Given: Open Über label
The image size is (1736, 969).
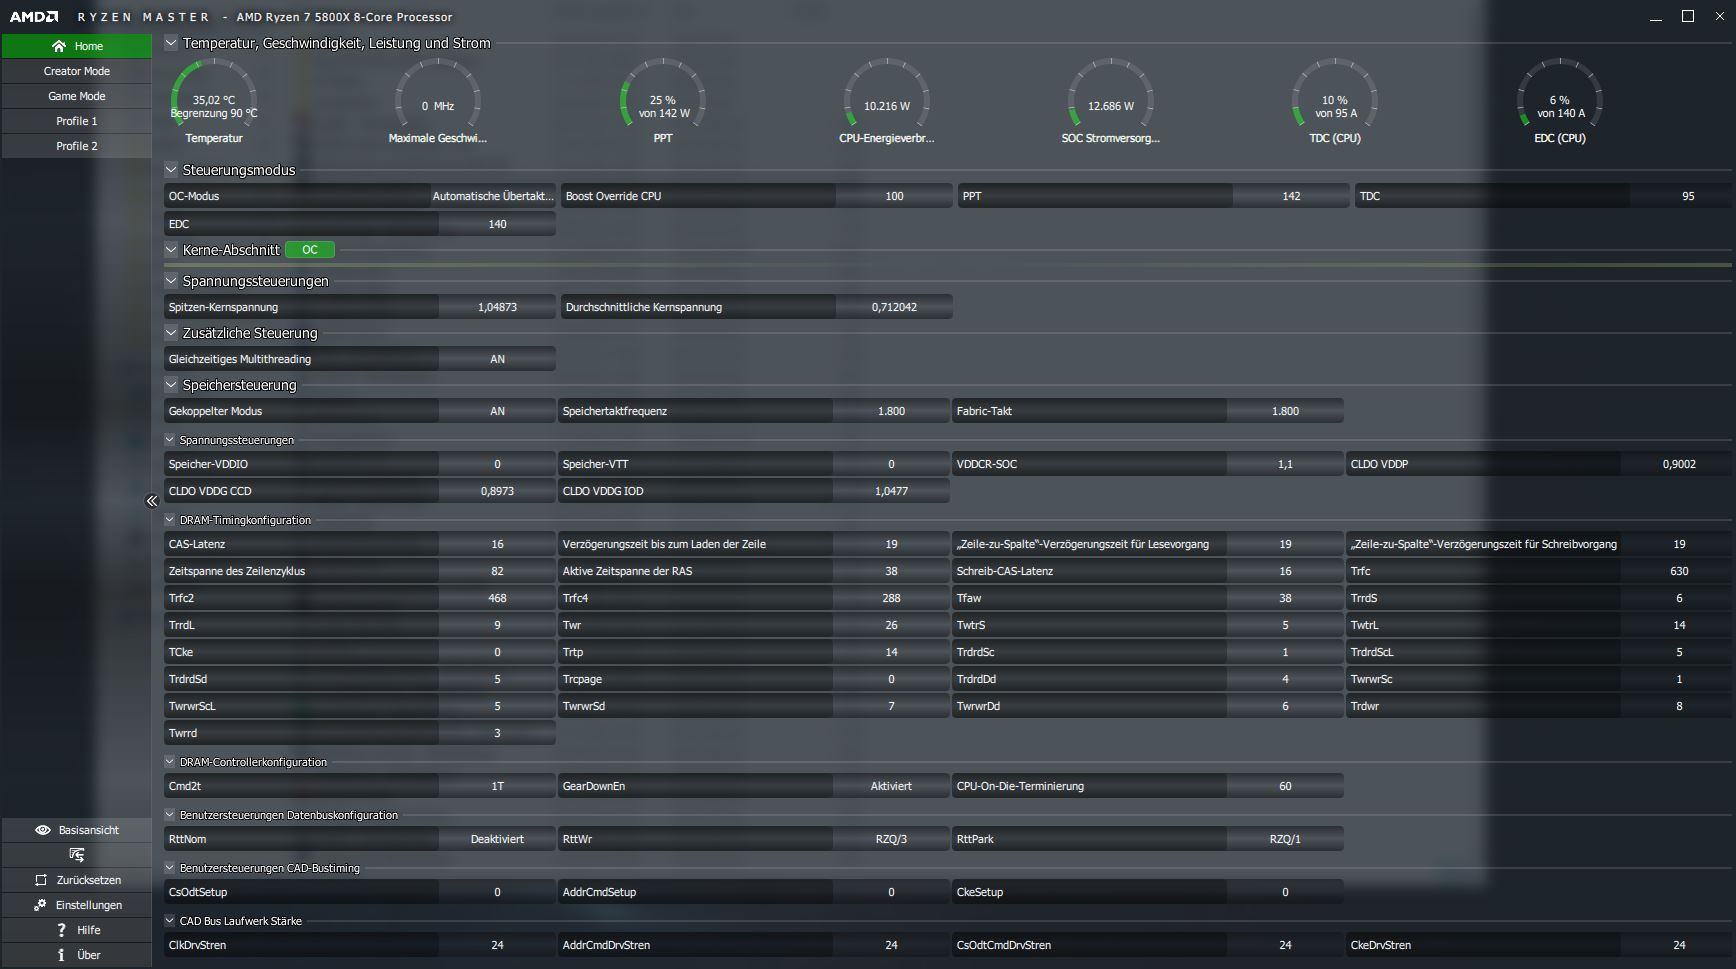Looking at the screenshot, I should coord(89,955).
